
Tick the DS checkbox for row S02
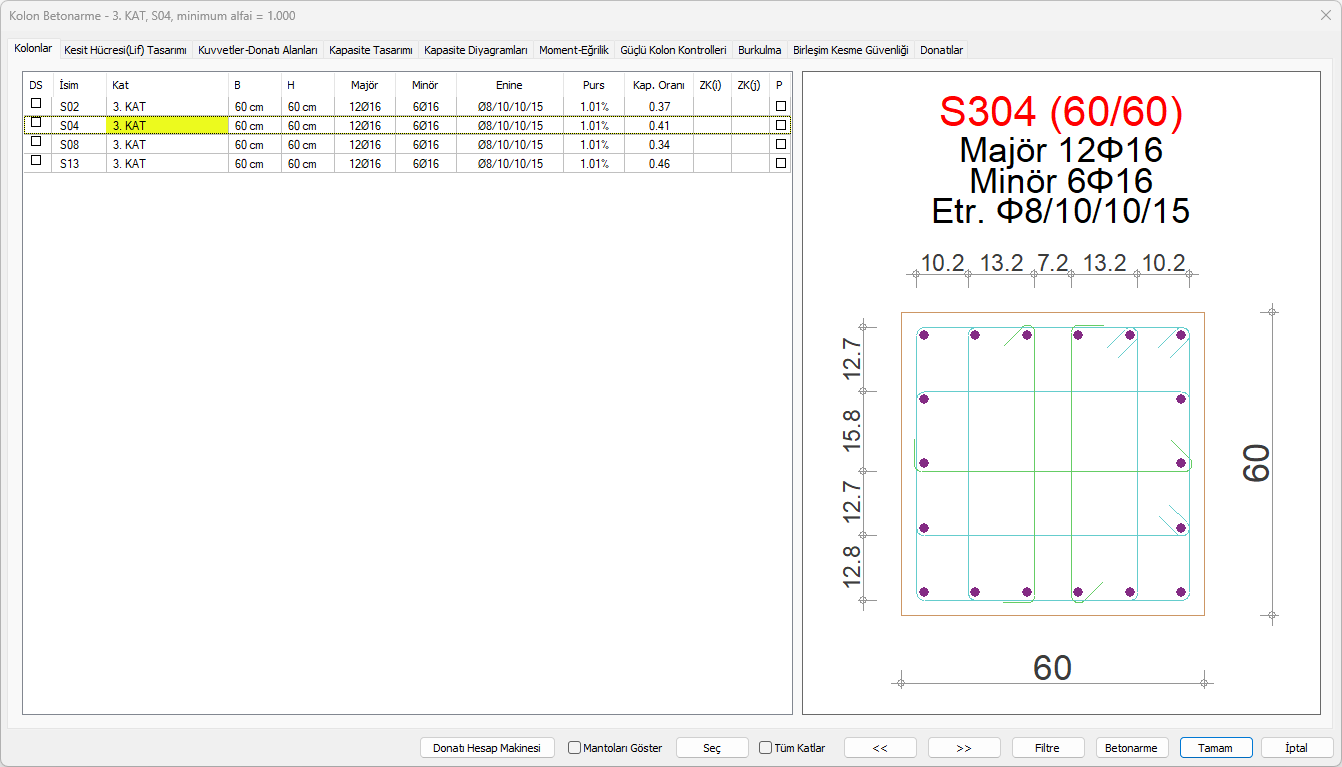36,103
